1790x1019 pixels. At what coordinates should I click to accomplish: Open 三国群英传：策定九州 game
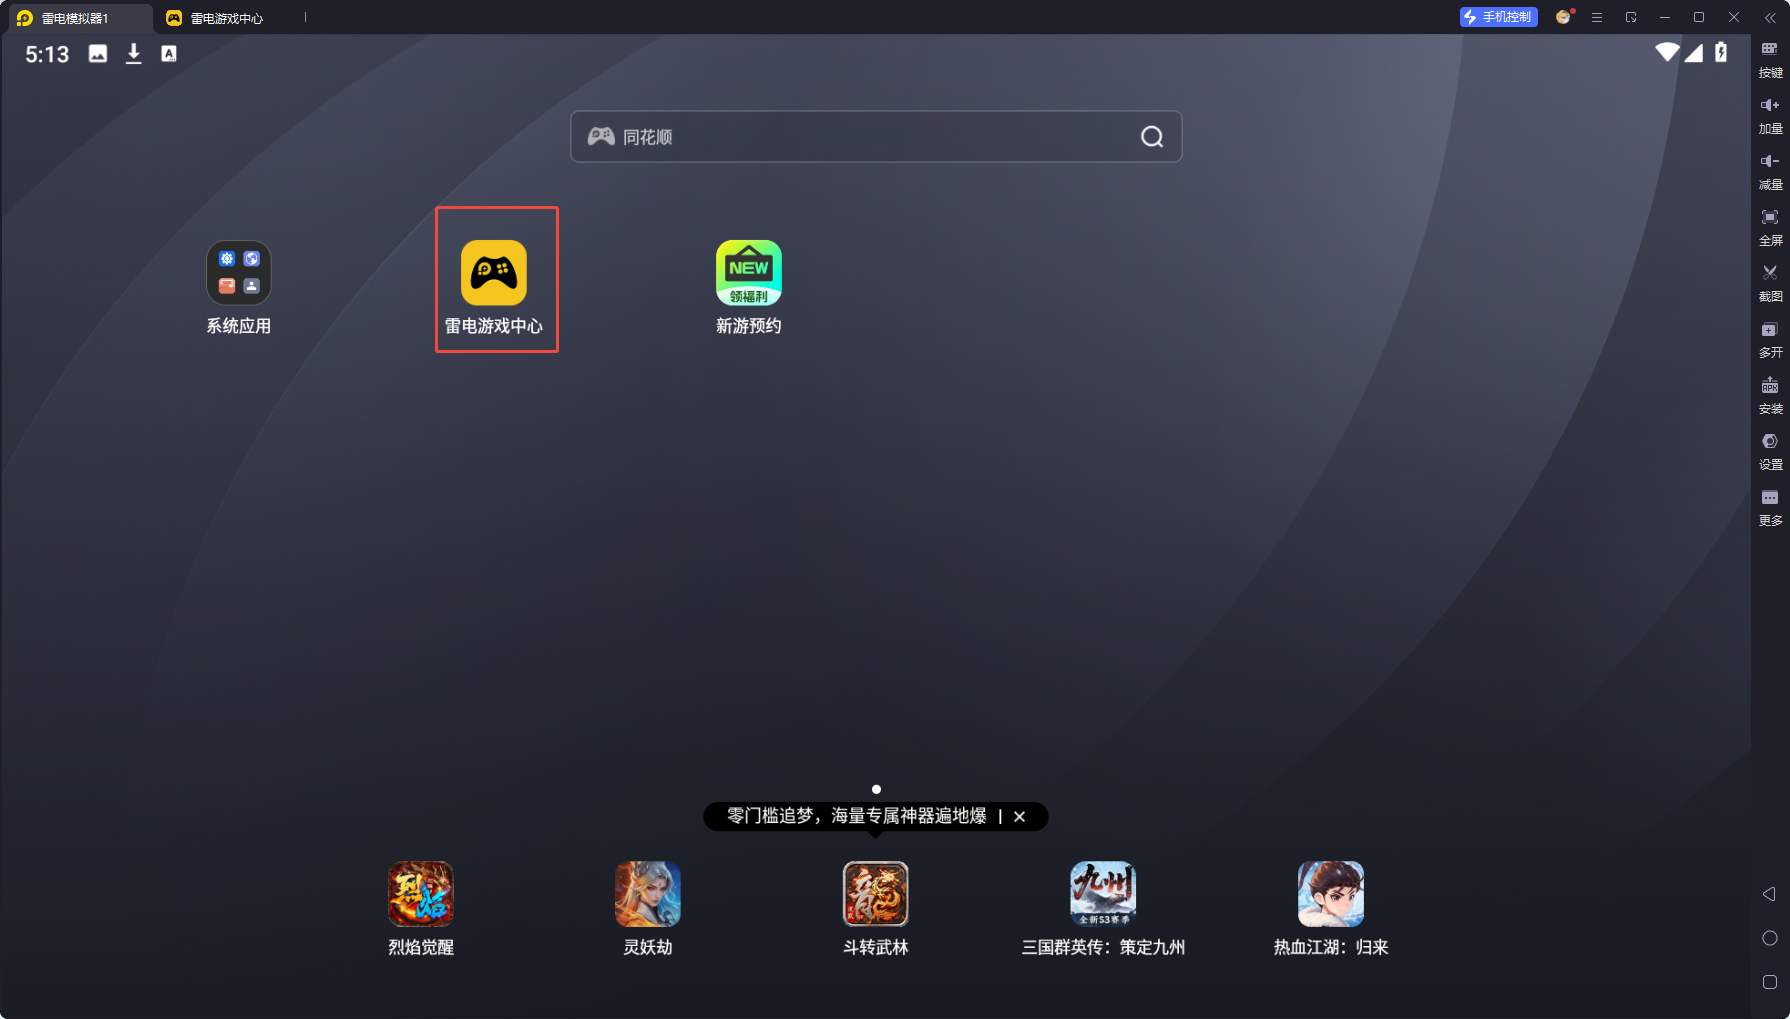[x=1103, y=894]
